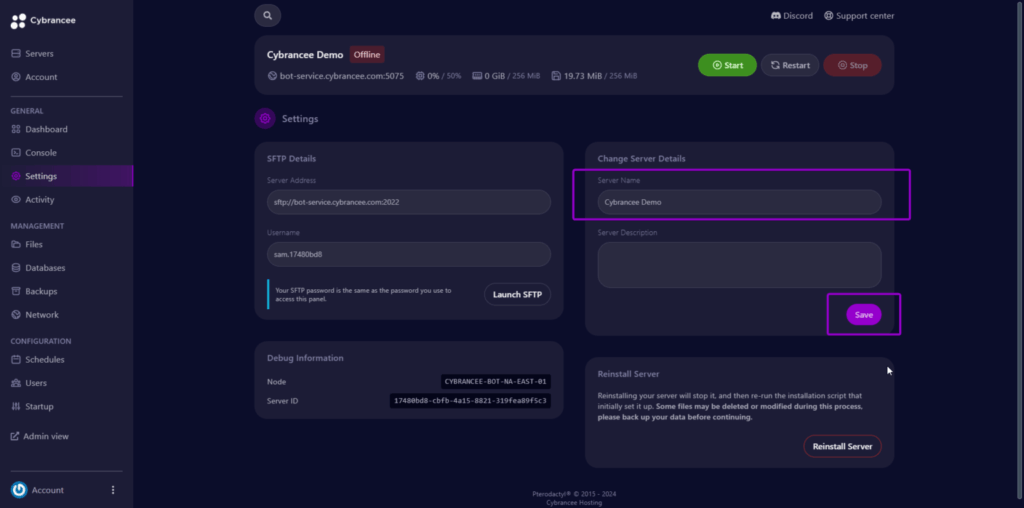Click the Pterodactyl copyright footer text
Image resolution: width=1024 pixels, height=508 pixels.
pos(574,494)
